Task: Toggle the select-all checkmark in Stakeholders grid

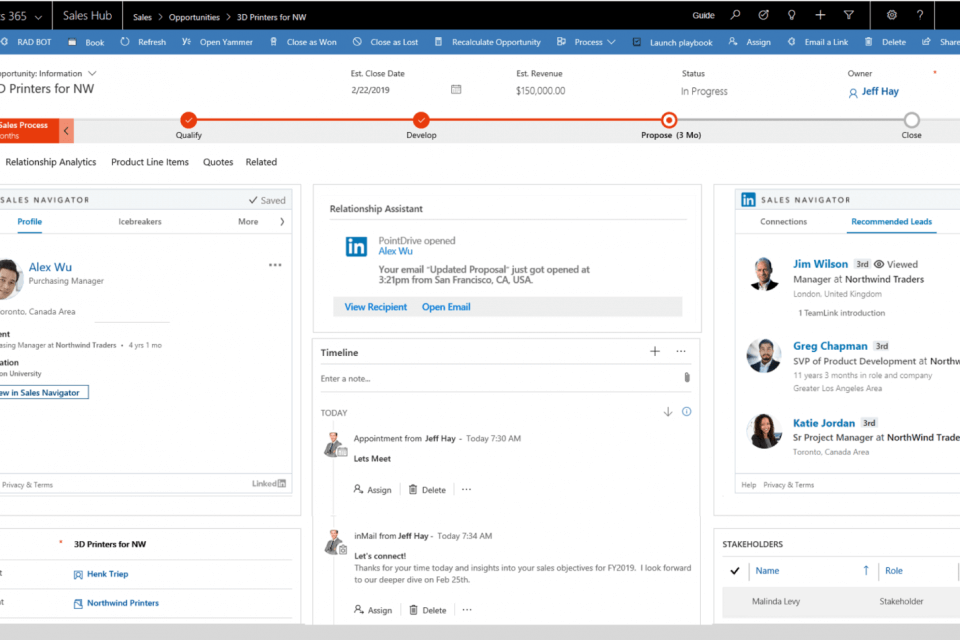Action: [735, 571]
